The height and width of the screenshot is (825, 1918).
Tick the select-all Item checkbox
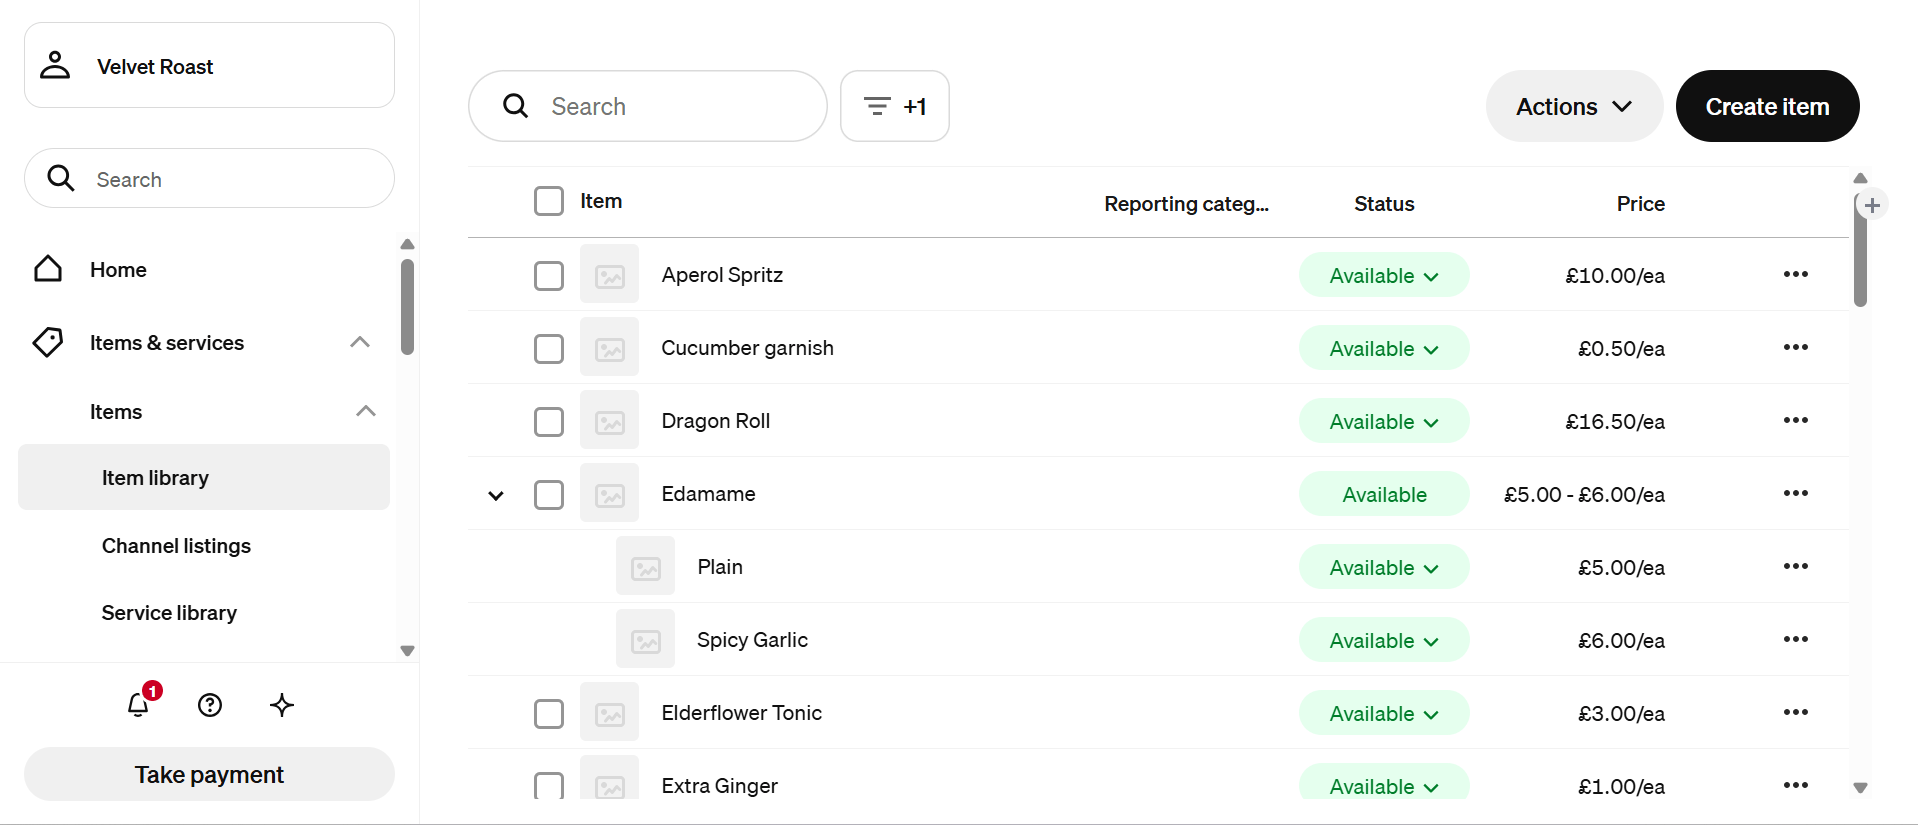coord(549,201)
